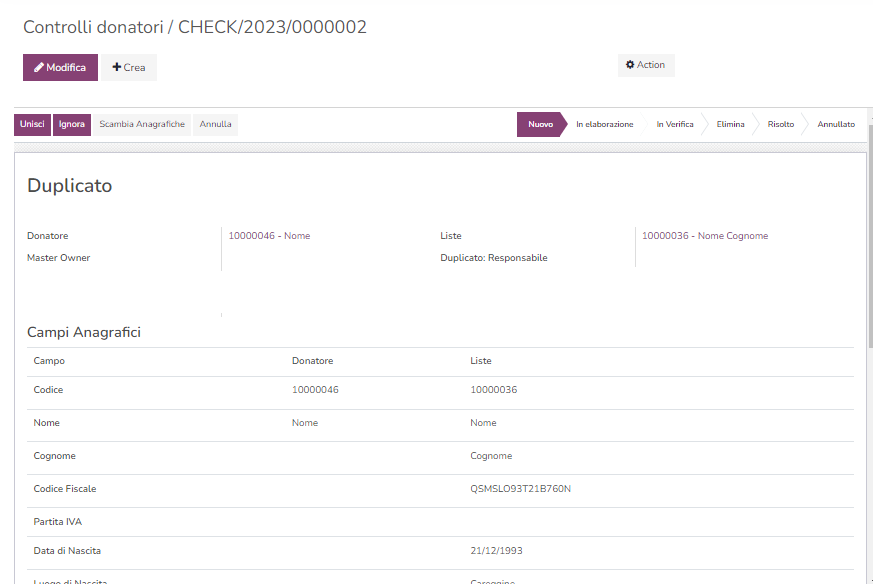Viewport: 873px width, 584px height.
Task: Click the gear icon beside Action
Action: click(630, 65)
